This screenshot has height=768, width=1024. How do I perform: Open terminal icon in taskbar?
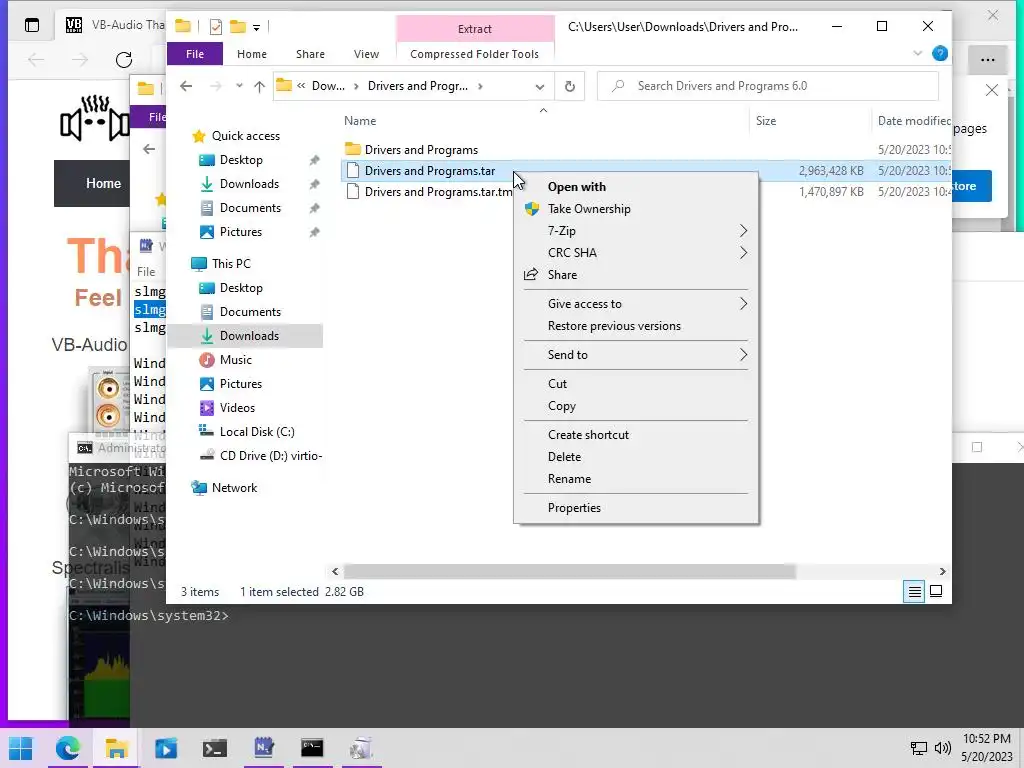(214, 748)
